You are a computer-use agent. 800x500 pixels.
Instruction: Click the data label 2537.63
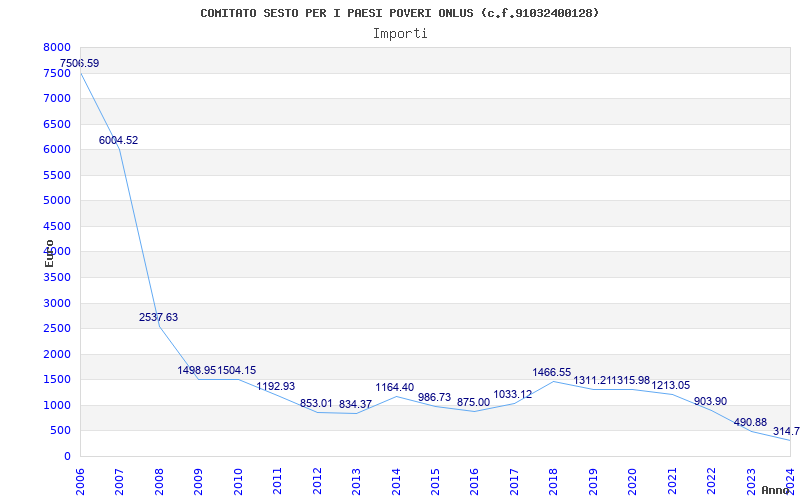pos(158,317)
